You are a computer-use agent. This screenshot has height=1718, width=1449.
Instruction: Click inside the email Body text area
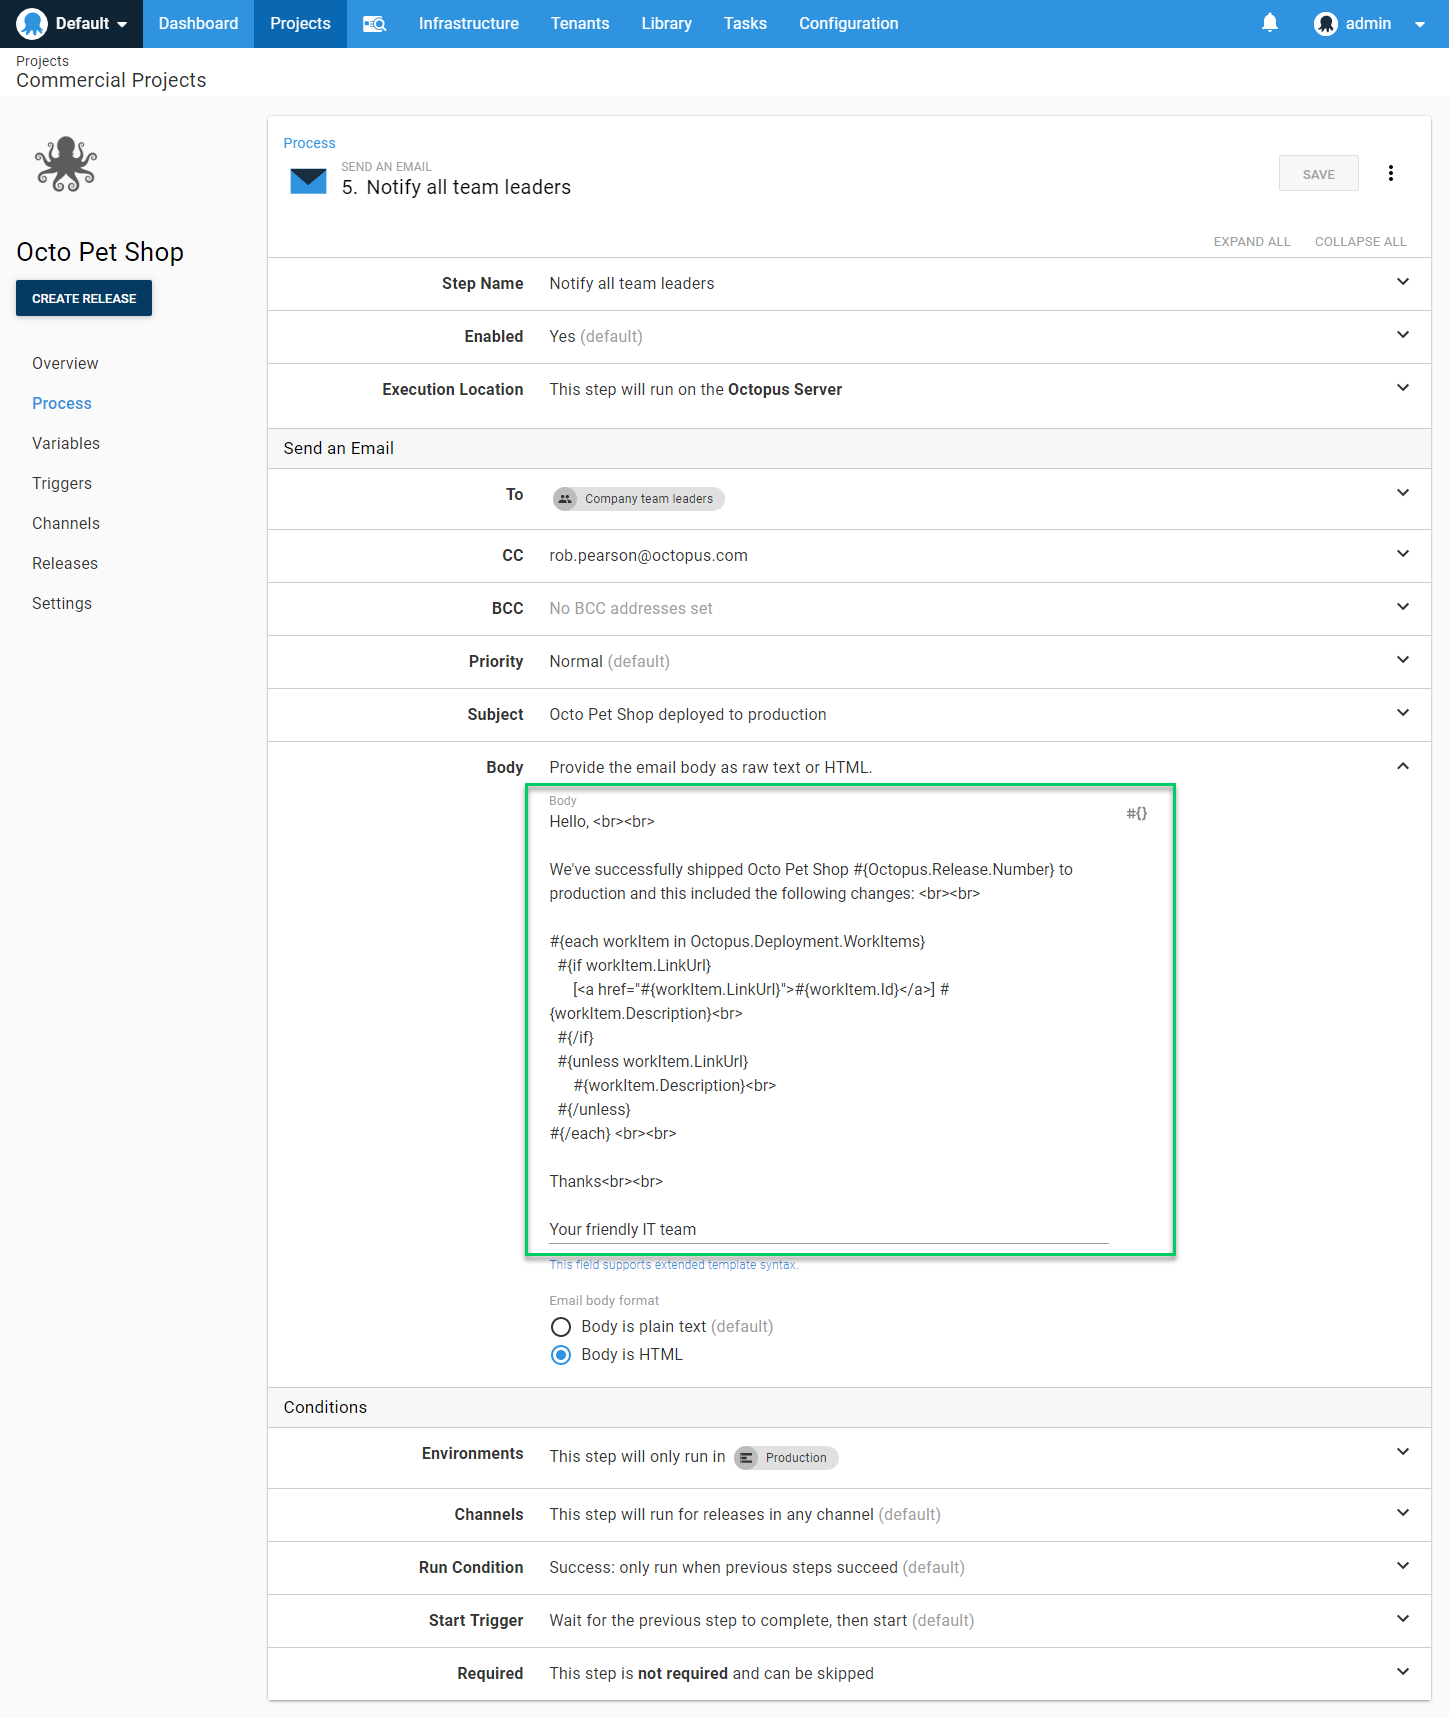(x=829, y=1025)
